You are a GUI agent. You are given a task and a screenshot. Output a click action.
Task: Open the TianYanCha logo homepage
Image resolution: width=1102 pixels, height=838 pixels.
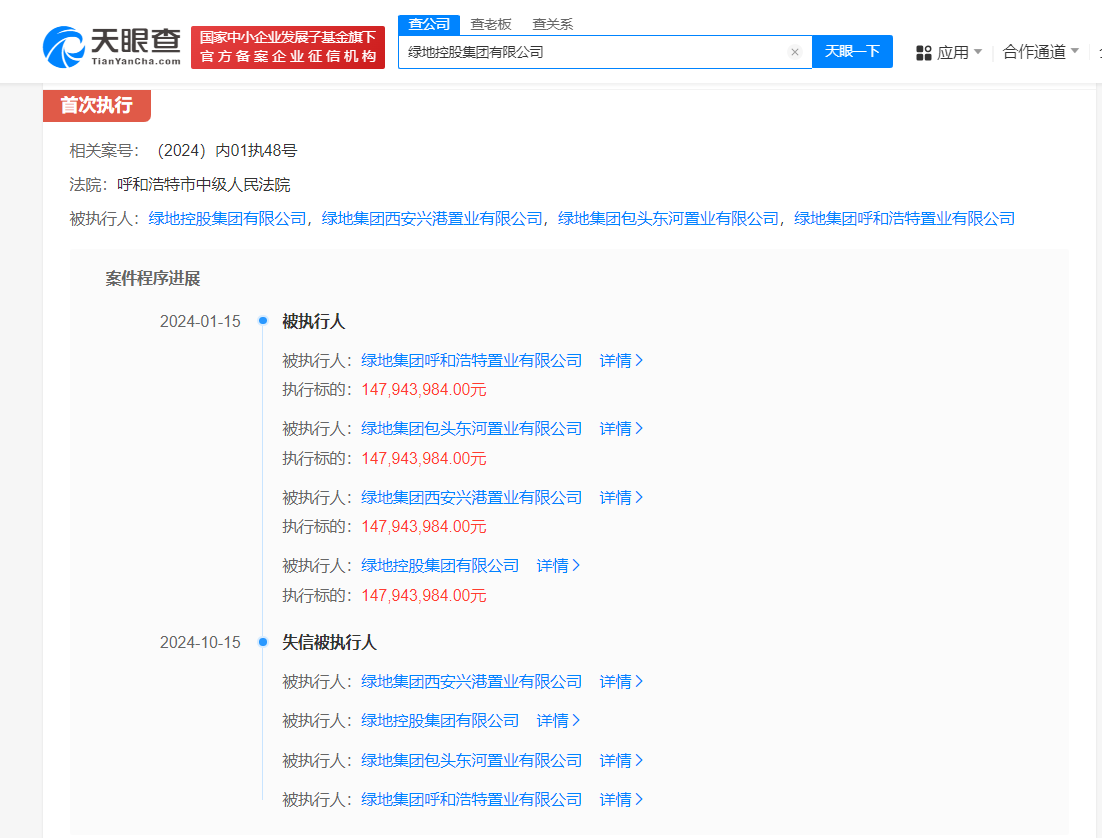[x=112, y=47]
